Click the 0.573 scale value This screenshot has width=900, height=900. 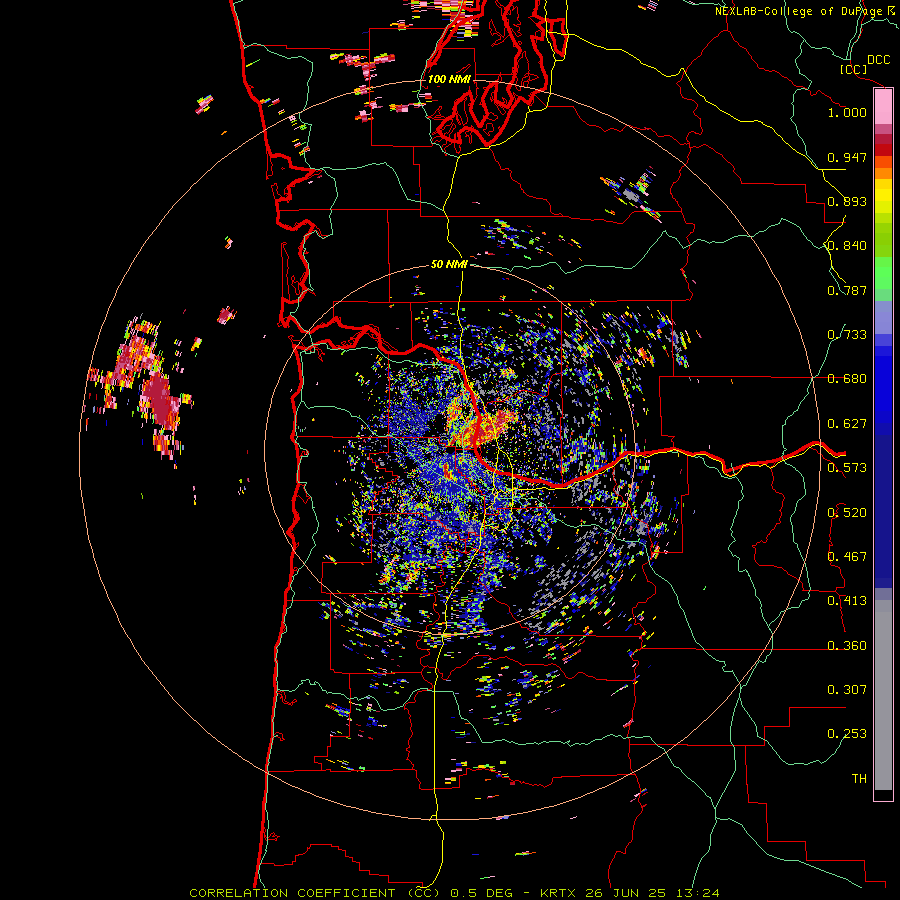847,468
